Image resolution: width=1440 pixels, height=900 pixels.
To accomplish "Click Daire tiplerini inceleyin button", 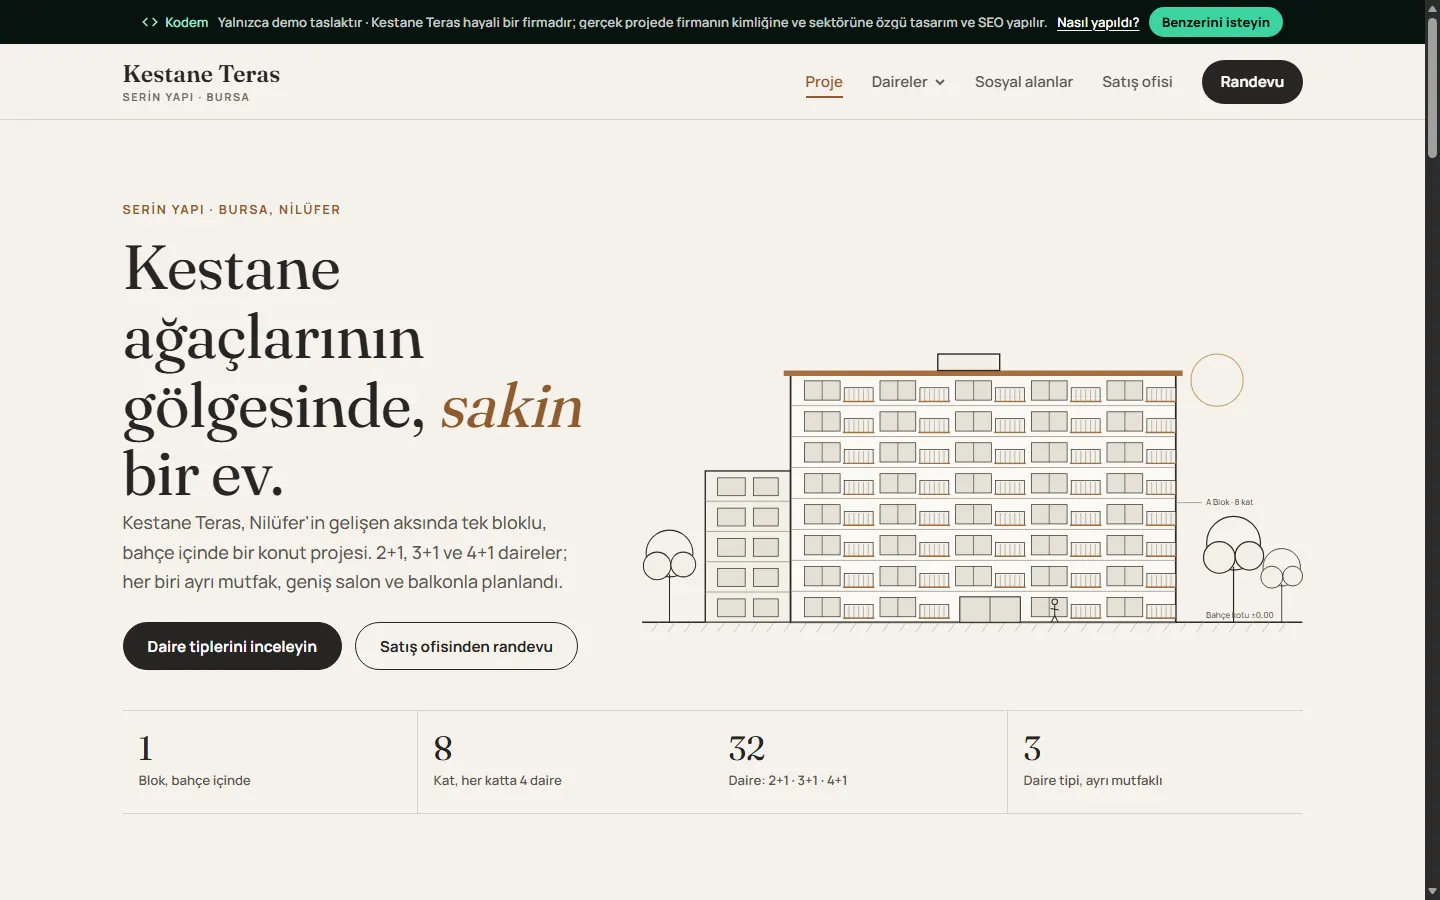I will (232, 646).
